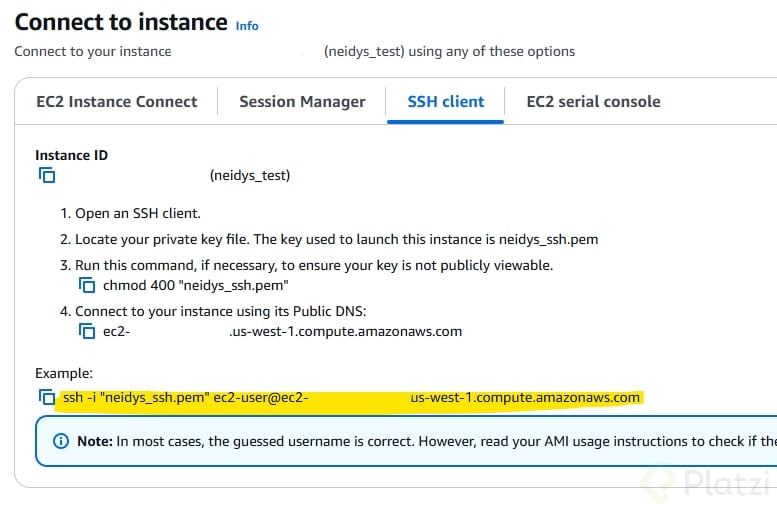Copy the Public DNS address
Screen dimensions: 777x510
(86, 331)
